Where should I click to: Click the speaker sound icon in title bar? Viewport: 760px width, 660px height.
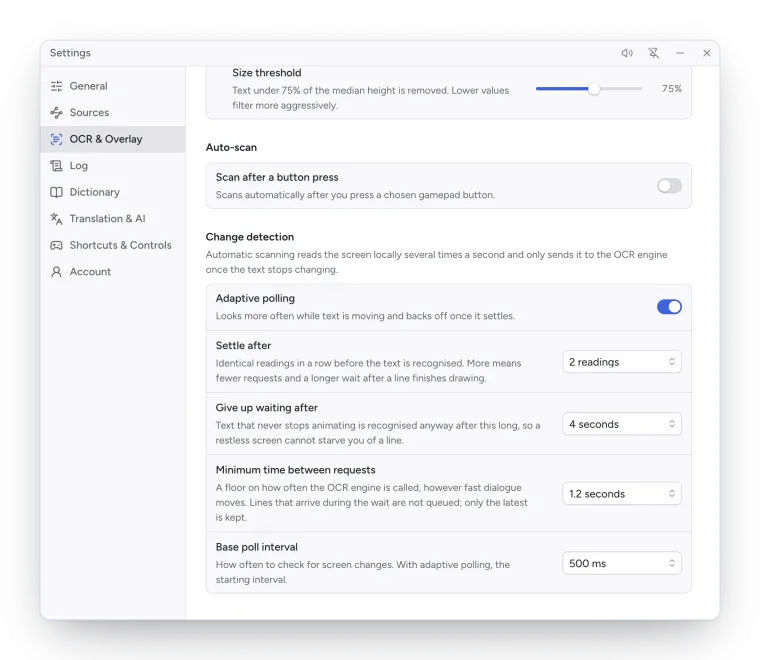click(627, 53)
